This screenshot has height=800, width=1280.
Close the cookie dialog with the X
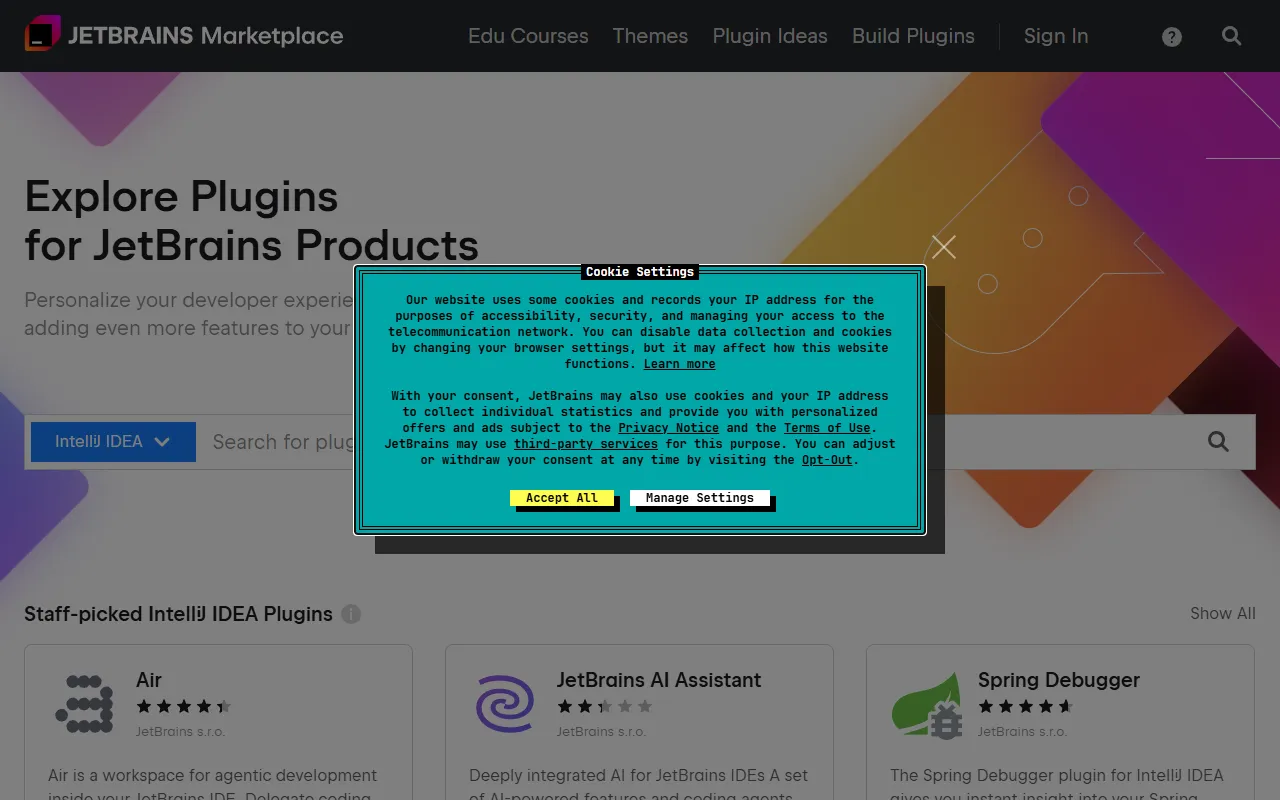coord(944,247)
